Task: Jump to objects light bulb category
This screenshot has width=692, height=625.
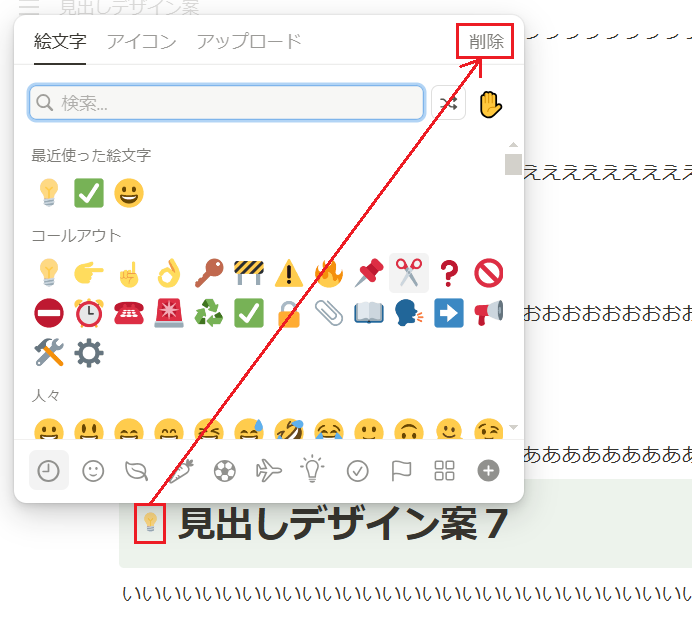Action: (x=312, y=469)
